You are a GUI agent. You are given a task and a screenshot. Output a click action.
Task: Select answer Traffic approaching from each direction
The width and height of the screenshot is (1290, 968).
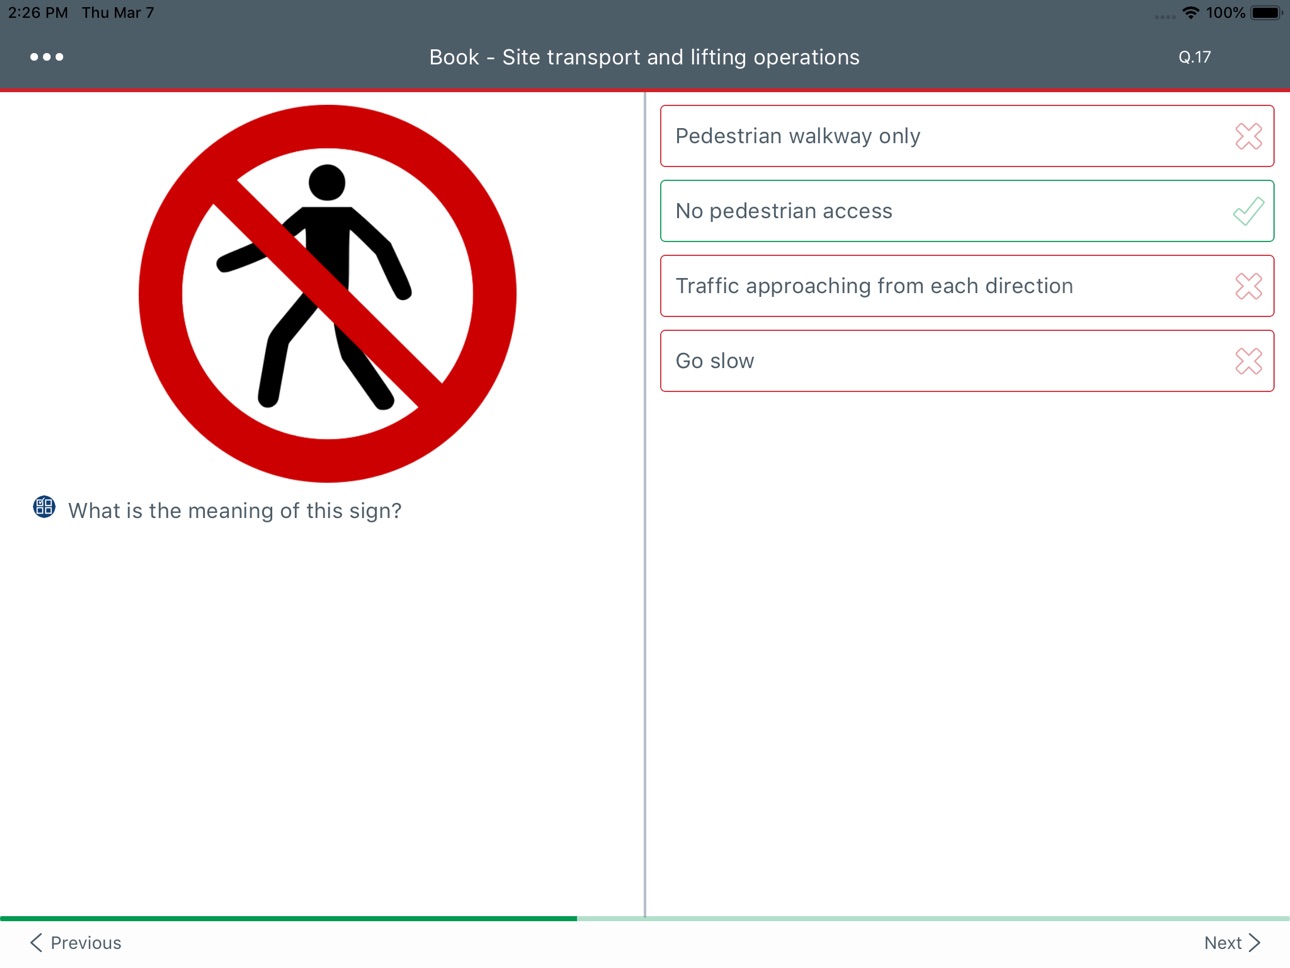[x=967, y=286]
